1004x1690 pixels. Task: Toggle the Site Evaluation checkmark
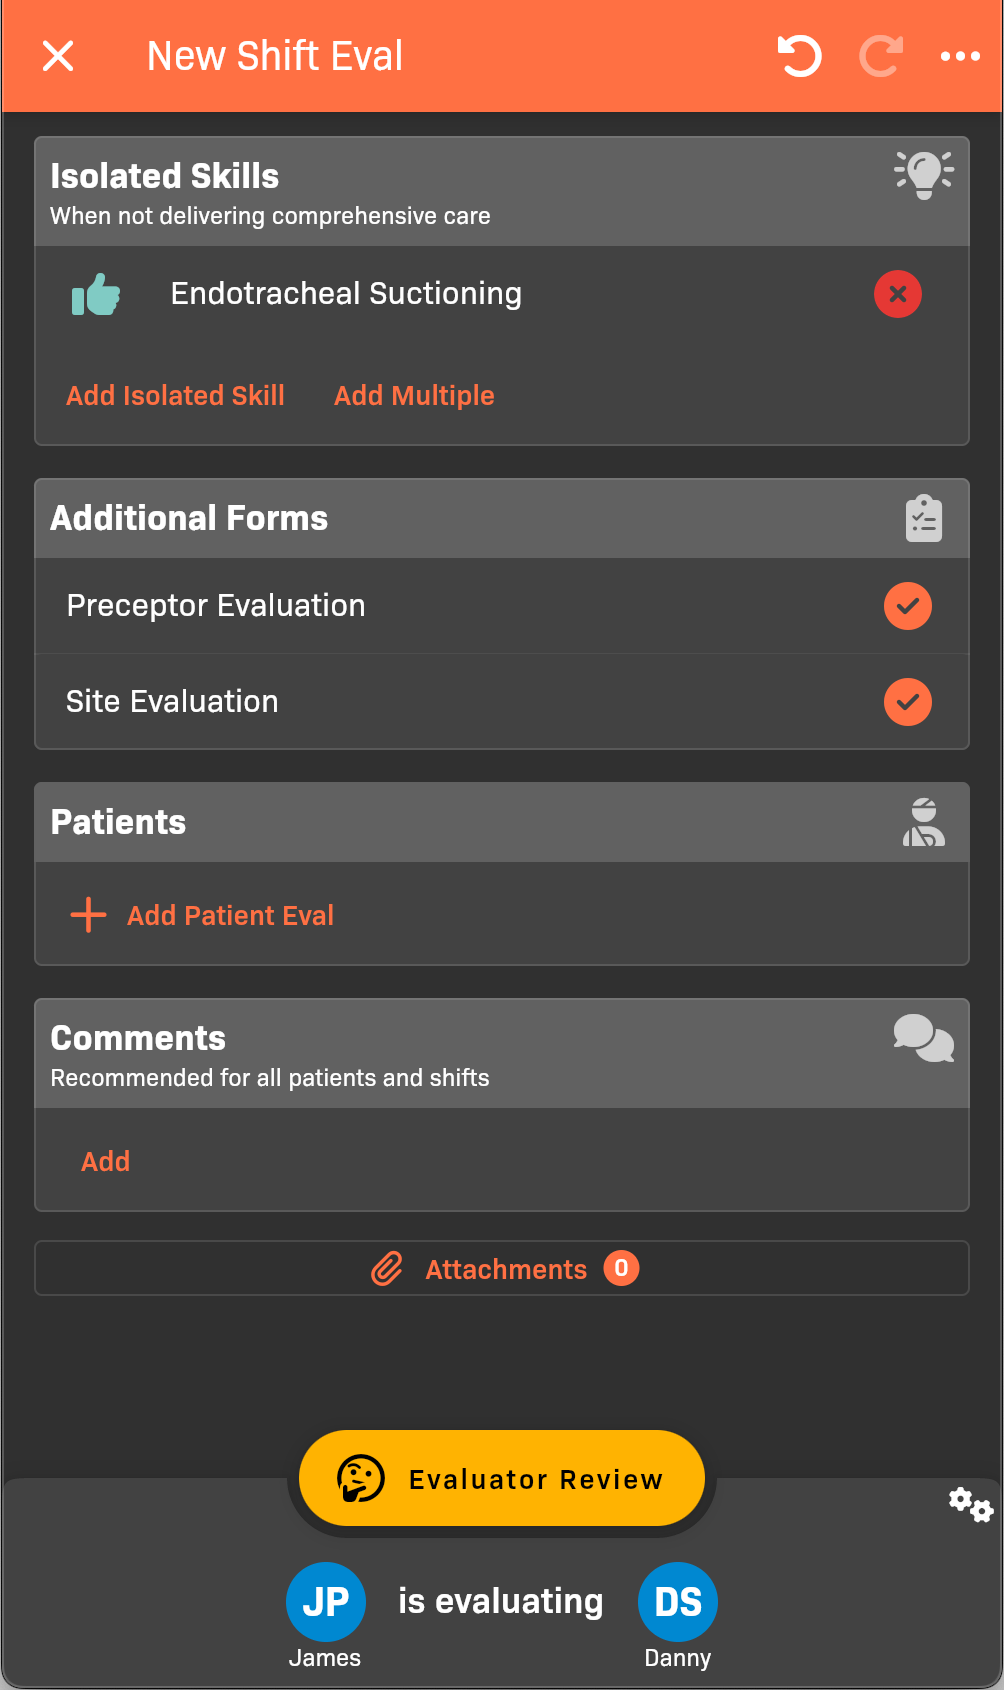(907, 702)
